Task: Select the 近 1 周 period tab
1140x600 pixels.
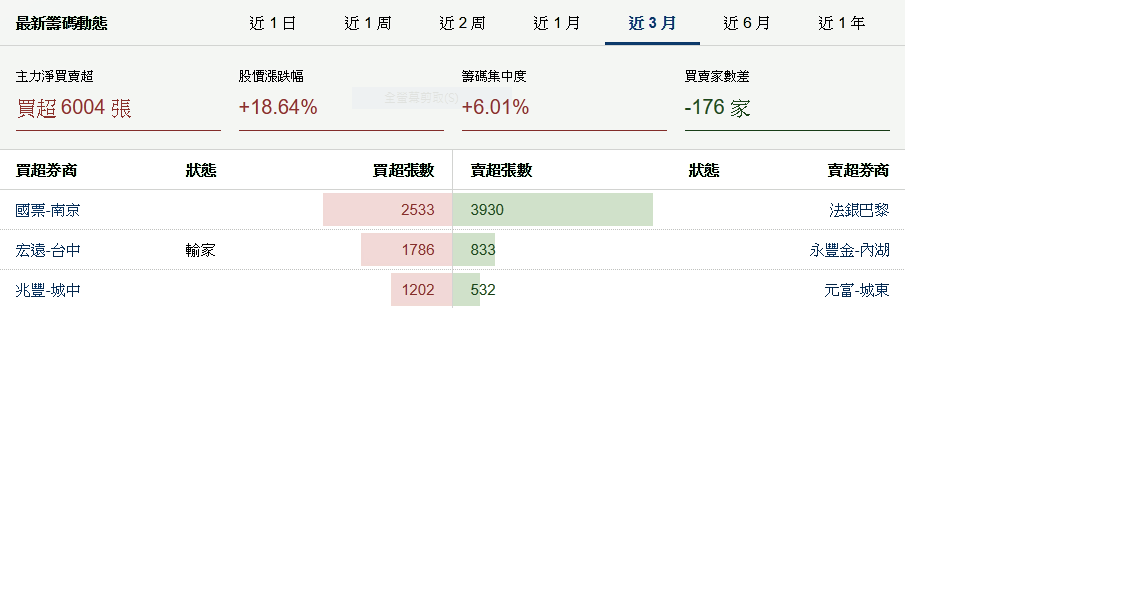Action: click(x=367, y=23)
